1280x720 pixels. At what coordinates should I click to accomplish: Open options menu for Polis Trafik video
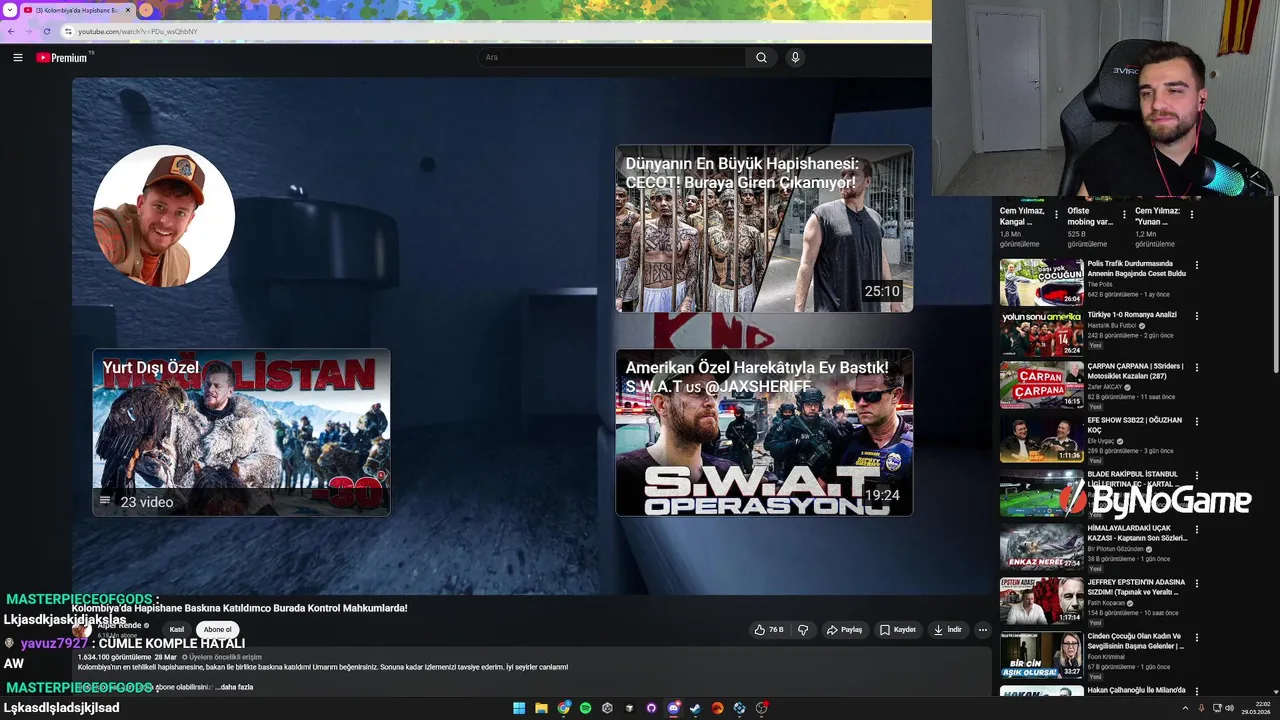(x=1196, y=265)
